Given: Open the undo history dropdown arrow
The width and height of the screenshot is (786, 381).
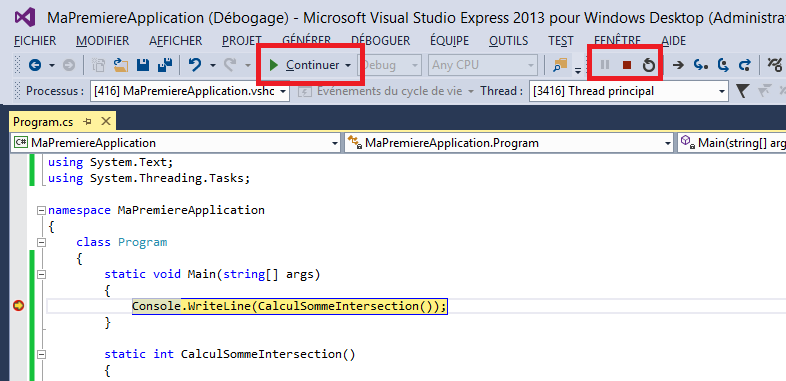Looking at the screenshot, I should (213, 65).
